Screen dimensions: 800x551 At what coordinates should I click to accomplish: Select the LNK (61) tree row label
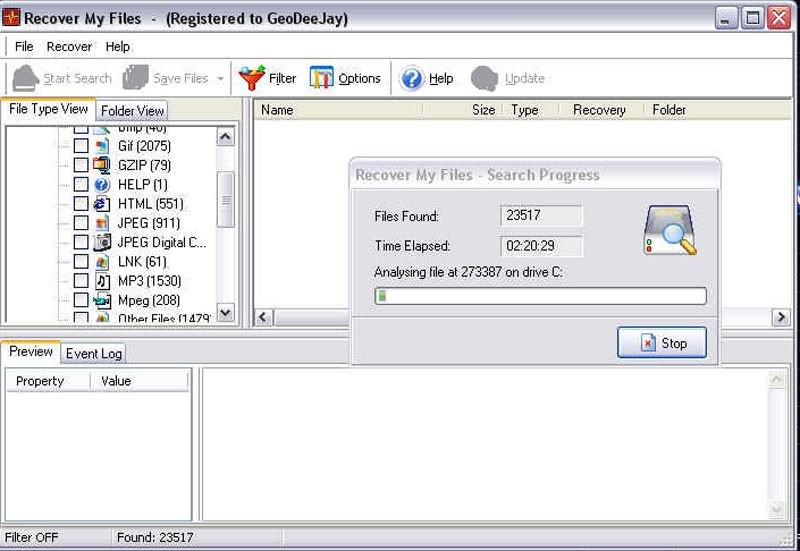coord(142,262)
